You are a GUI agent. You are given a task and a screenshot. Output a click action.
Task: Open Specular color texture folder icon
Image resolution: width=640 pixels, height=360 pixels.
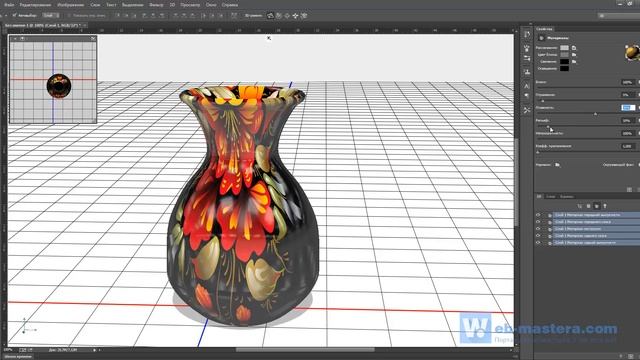pos(574,55)
